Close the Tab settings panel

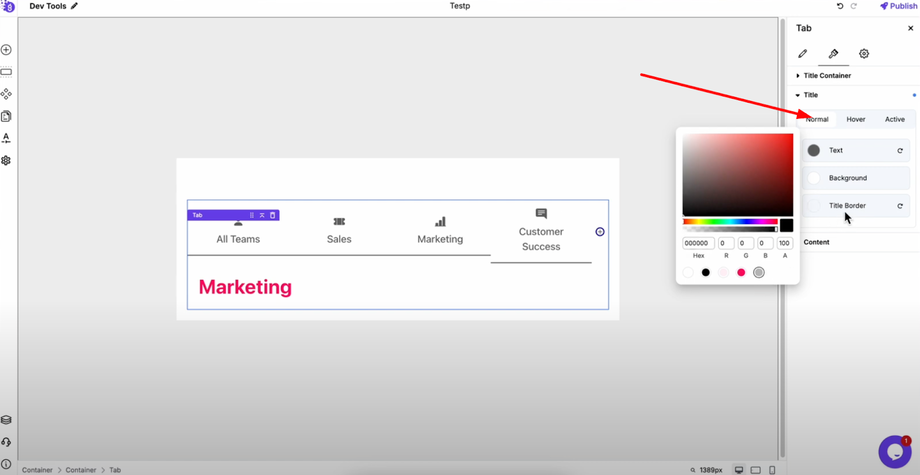(911, 28)
